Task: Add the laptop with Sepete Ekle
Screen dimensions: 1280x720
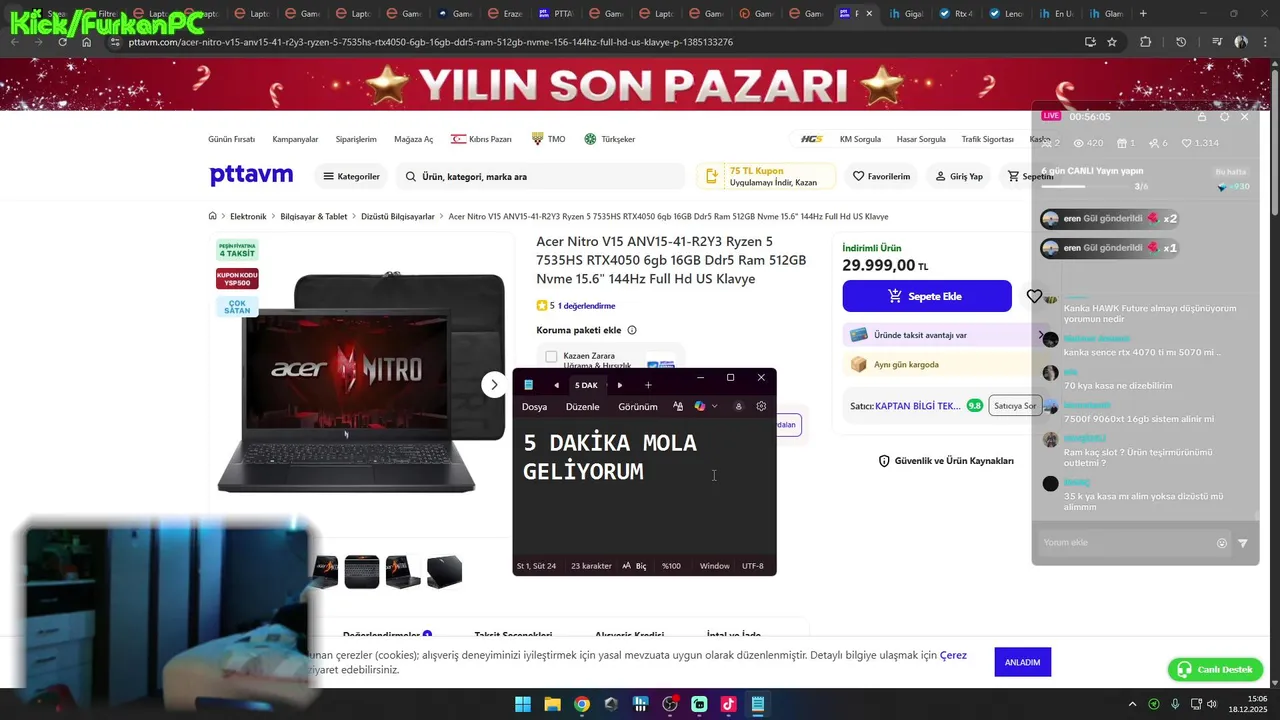Action: [x=927, y=296]
